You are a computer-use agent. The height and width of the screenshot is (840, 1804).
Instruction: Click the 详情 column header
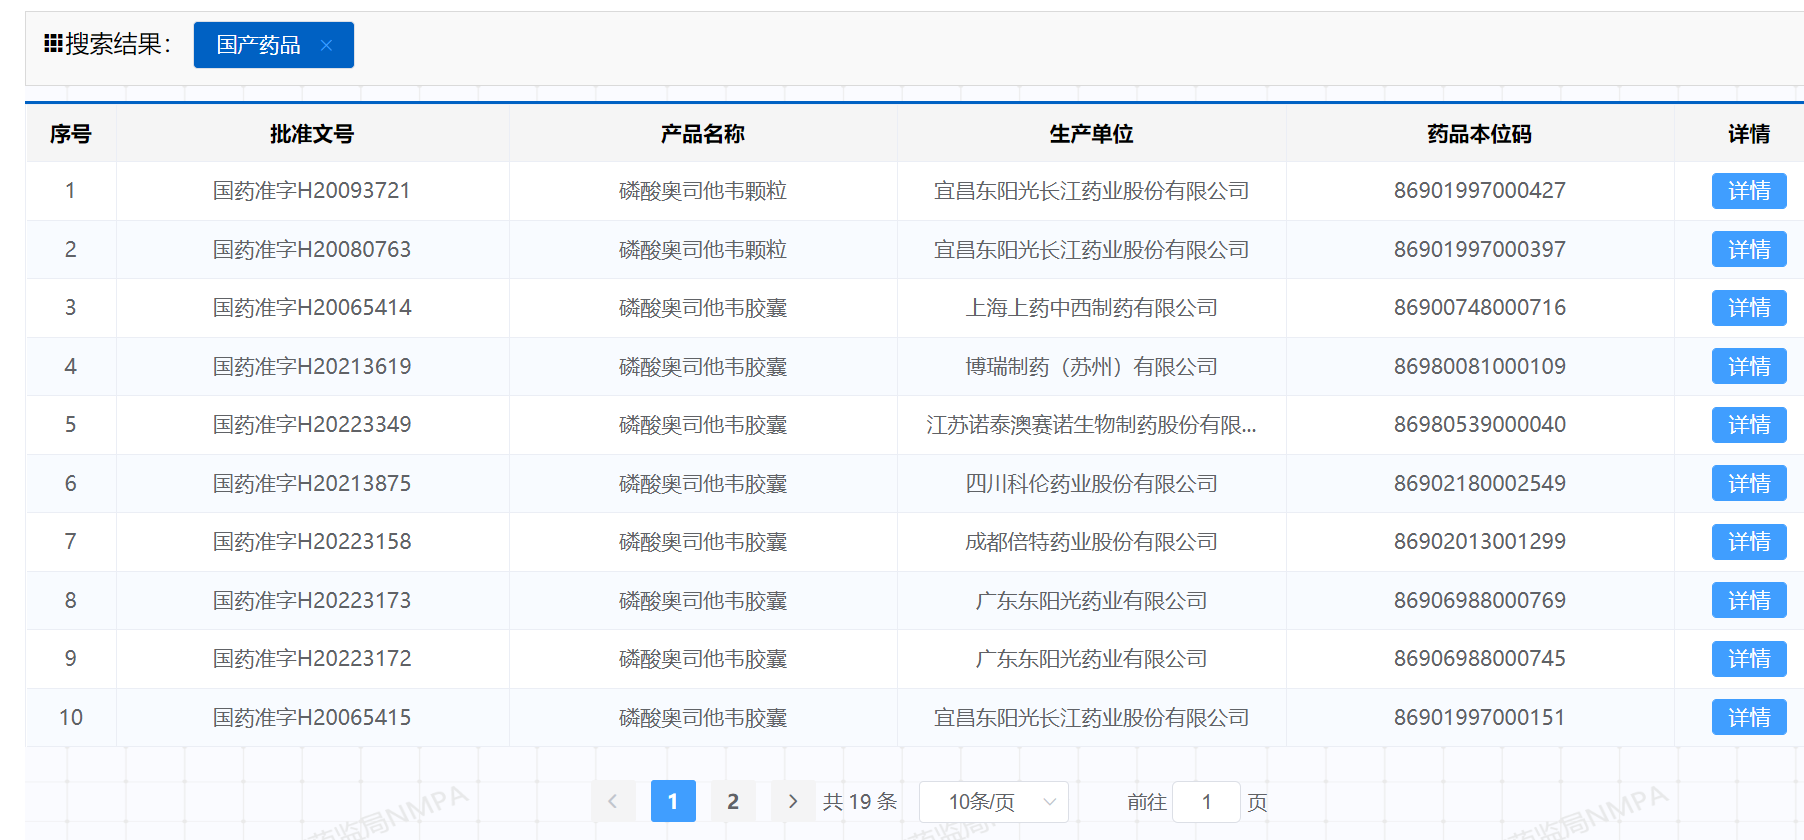coord(1749,134)
